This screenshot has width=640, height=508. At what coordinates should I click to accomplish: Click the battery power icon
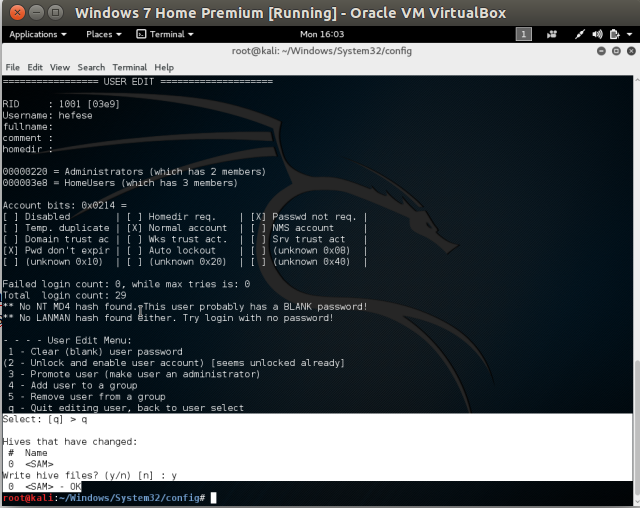[614, 34]
